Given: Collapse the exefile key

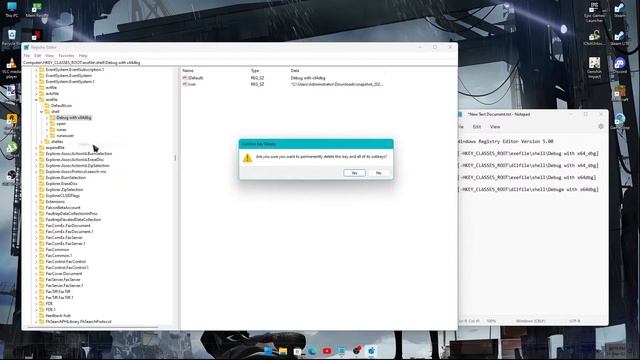Looking at the screenshot, I should [36, 100].
